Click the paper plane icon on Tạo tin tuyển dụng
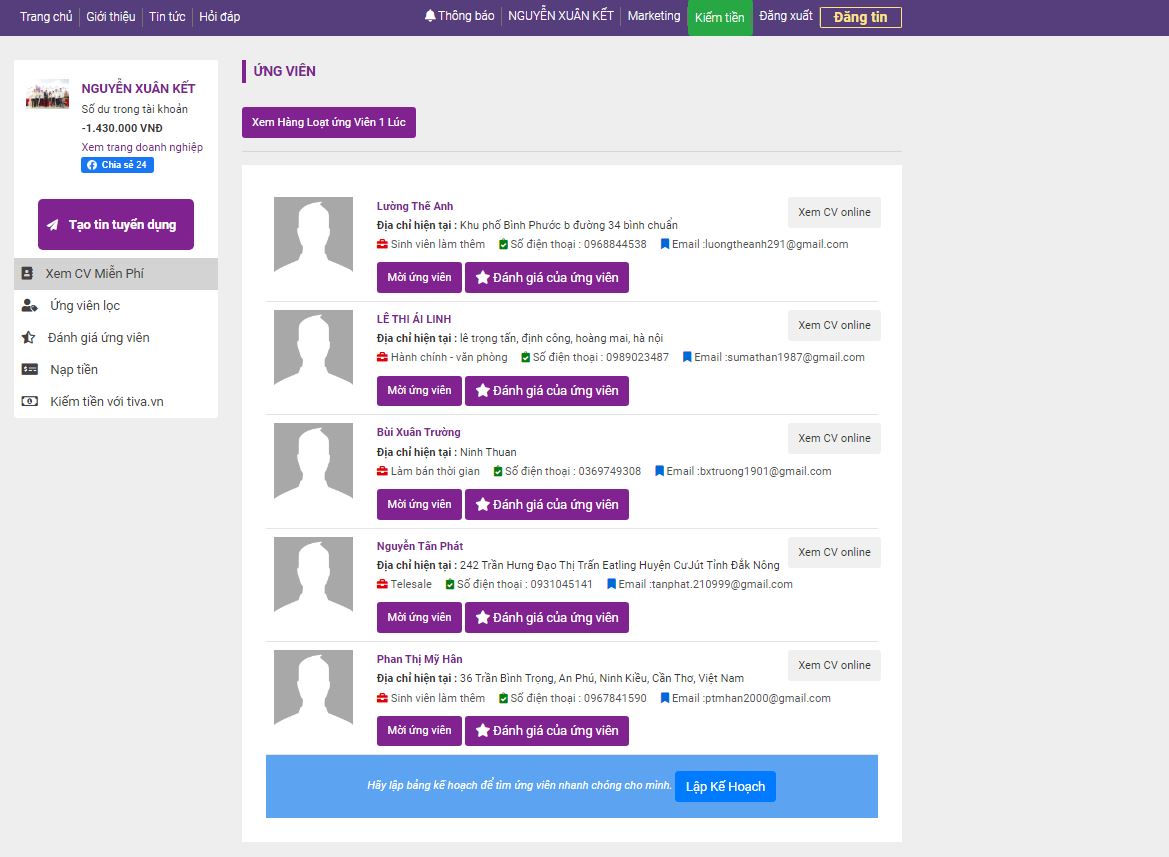Viewport: 1169px width, 857px height. pos(53,225)
